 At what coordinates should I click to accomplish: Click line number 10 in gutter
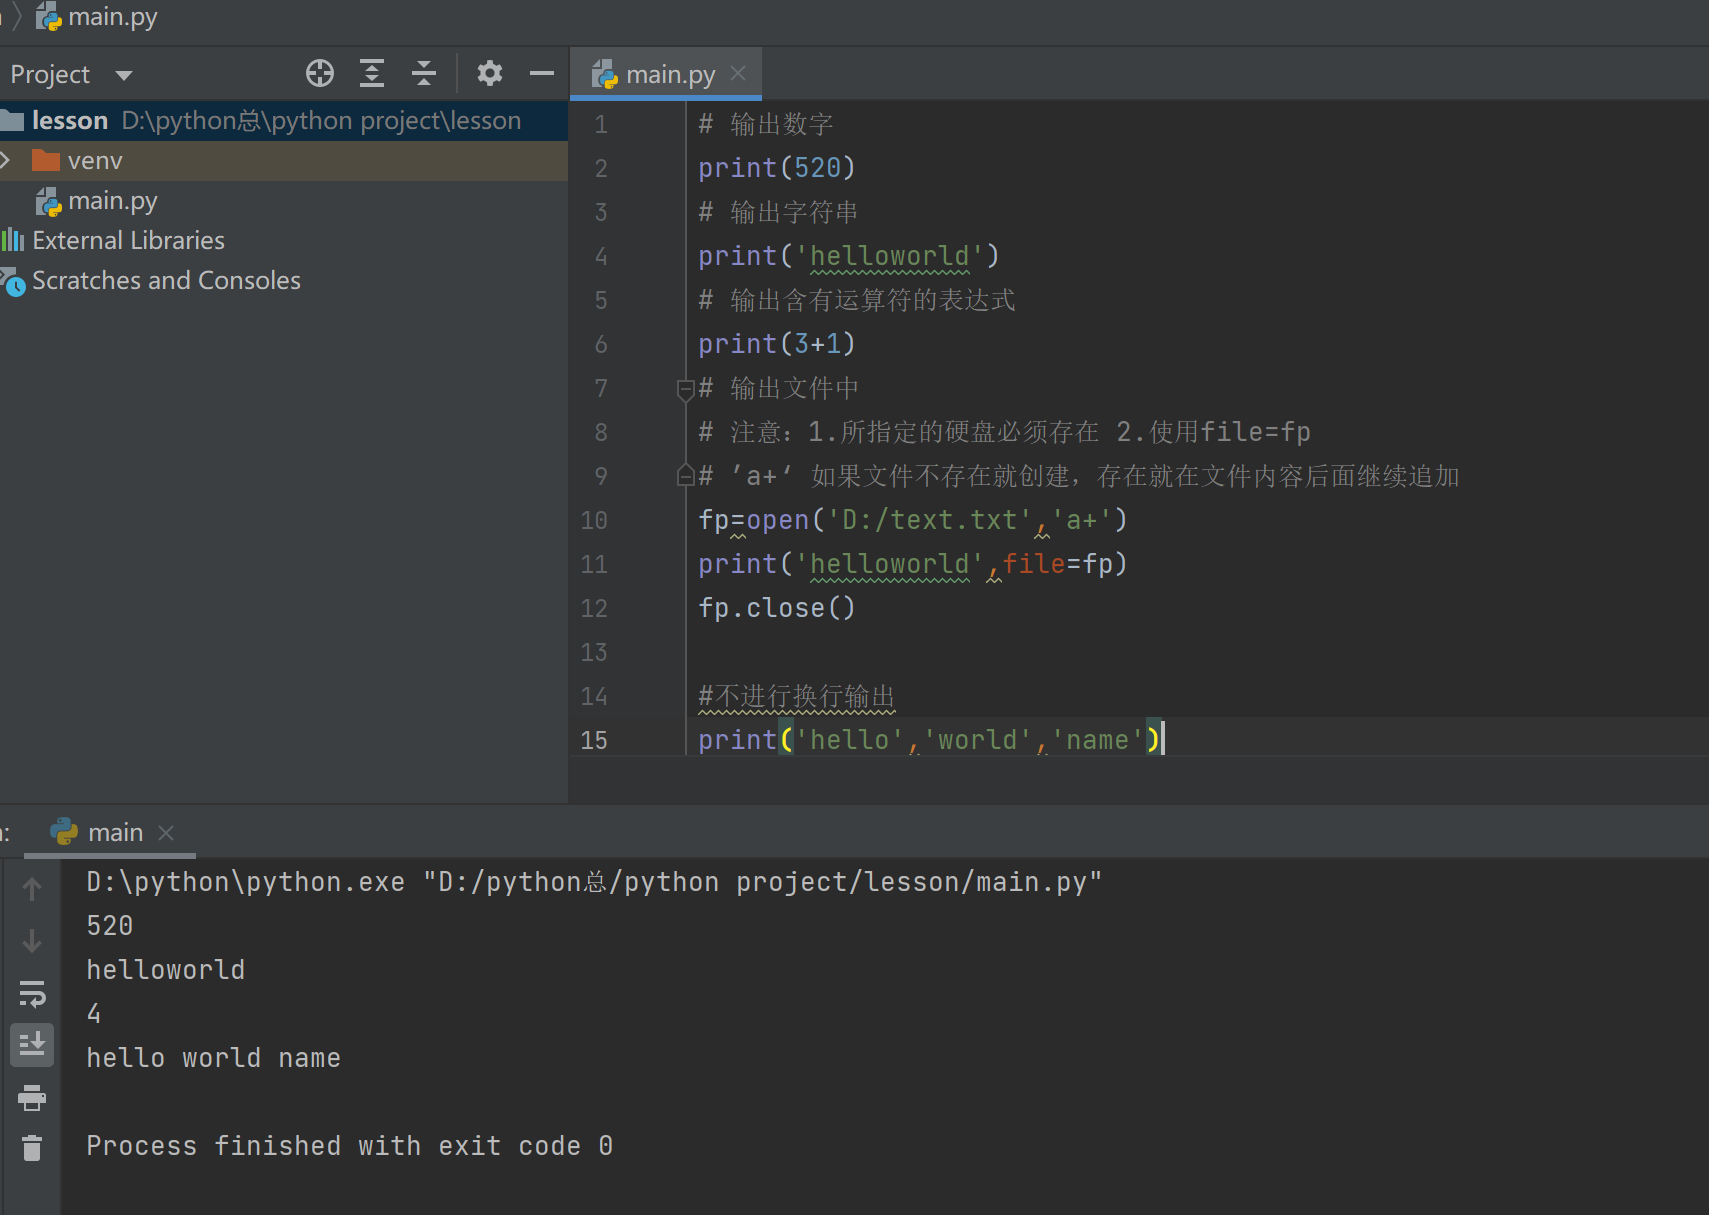click(x=594, y=520)
